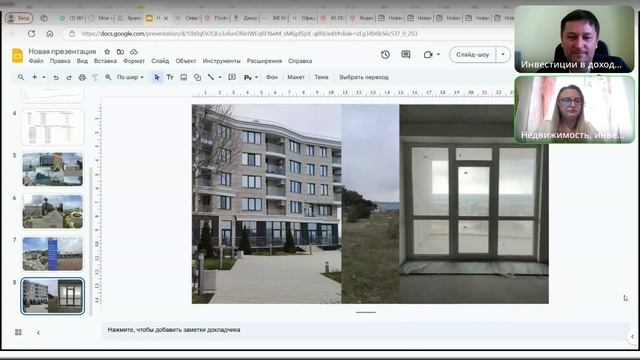This screenshot has height=360, width=640.
Task: Click the redo arrow icon
Action: [x=69, y=77]
